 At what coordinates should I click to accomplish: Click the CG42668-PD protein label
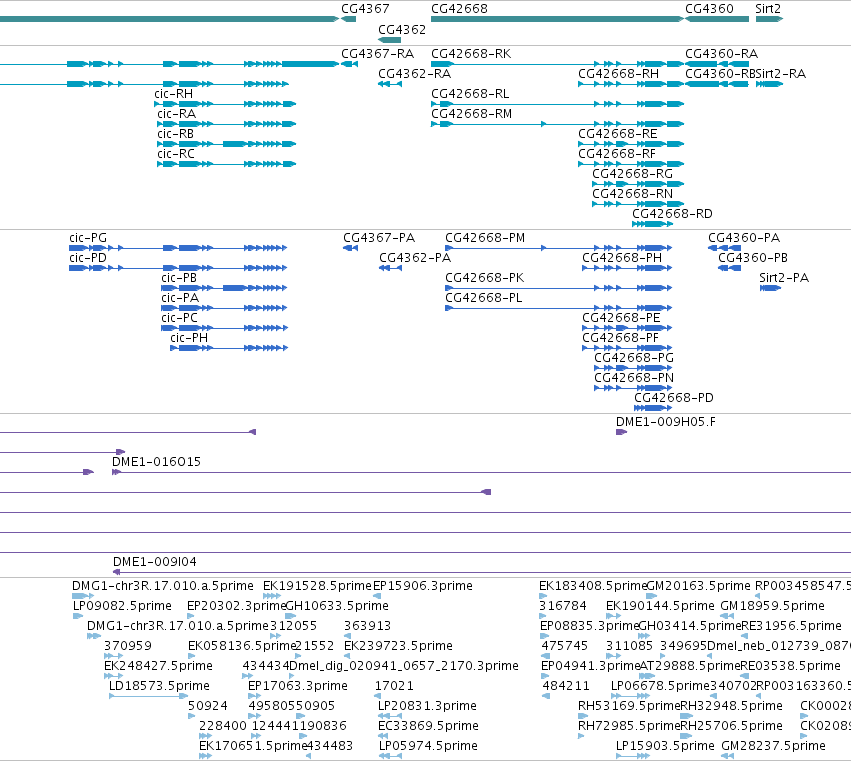coord(674,398)
